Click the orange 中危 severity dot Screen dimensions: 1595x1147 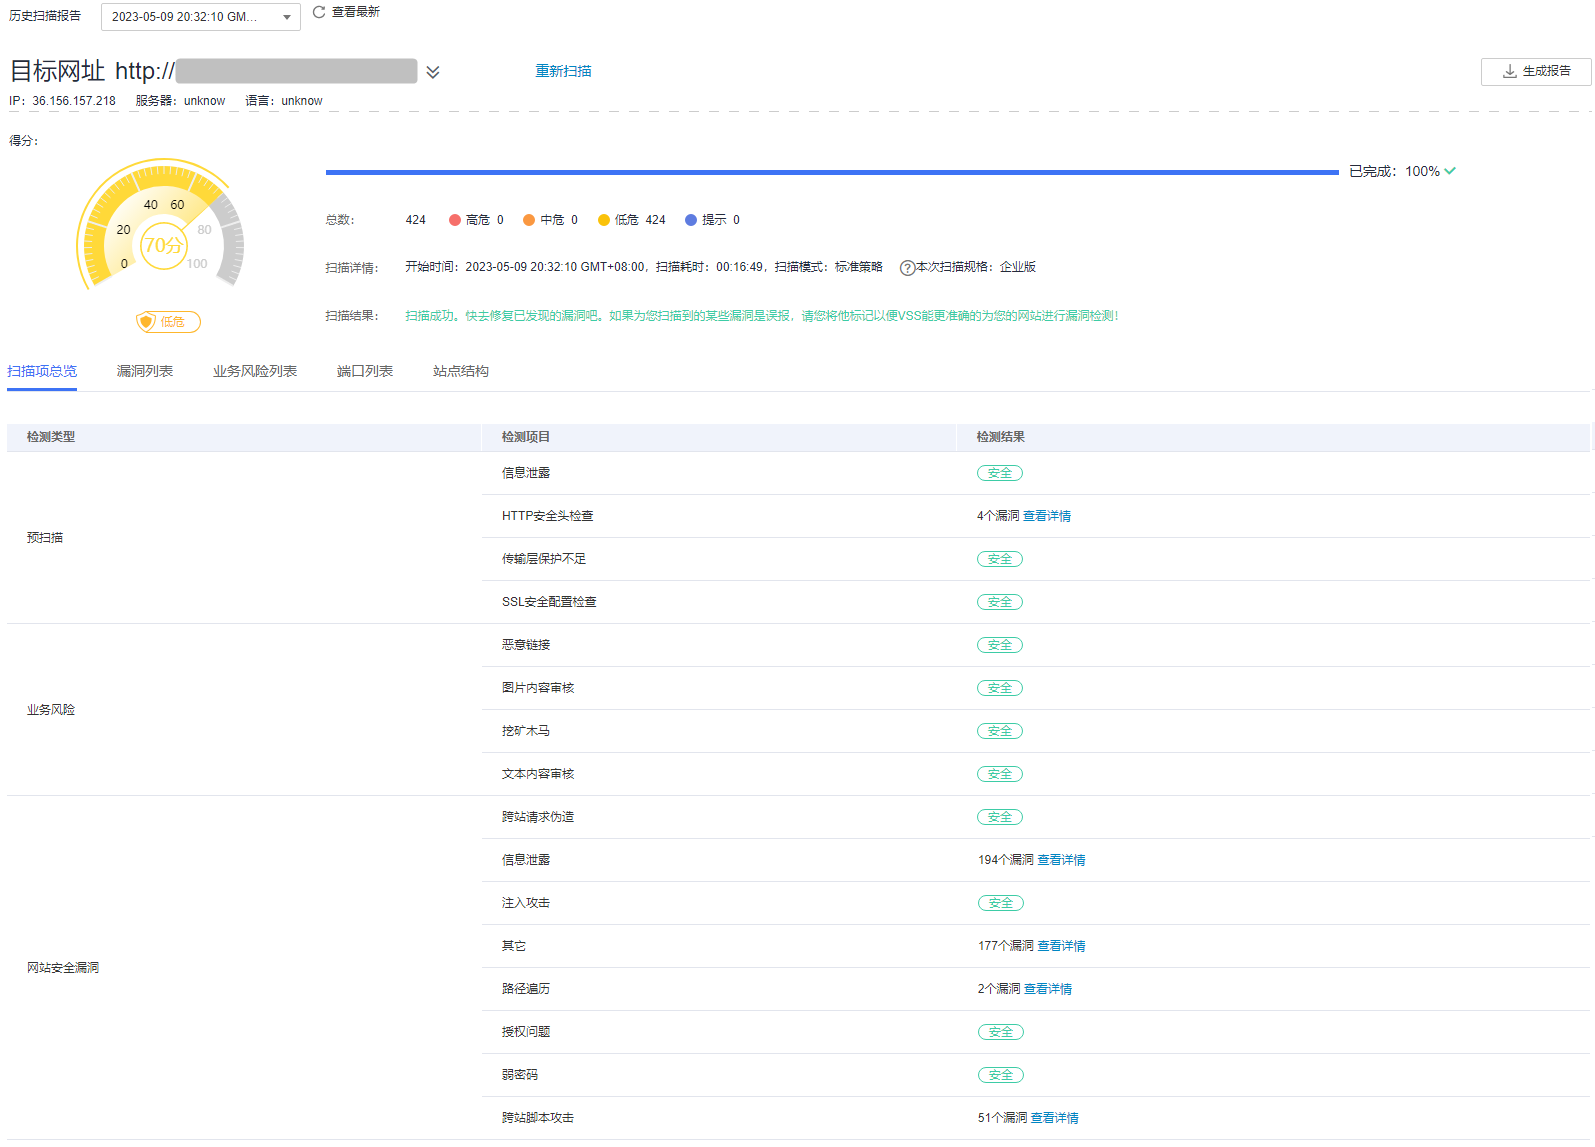[x=529, y=220]
